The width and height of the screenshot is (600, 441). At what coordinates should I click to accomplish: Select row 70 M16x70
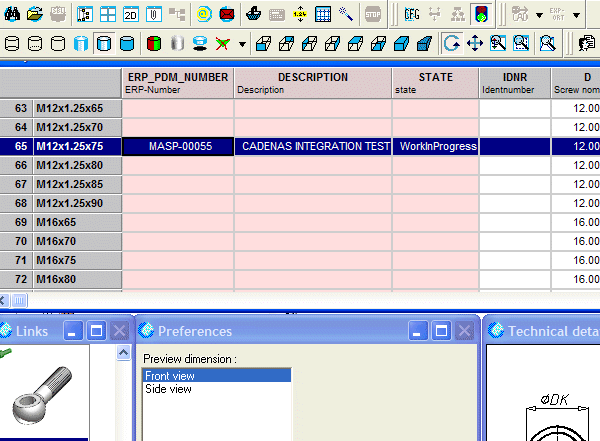point(61,241)
